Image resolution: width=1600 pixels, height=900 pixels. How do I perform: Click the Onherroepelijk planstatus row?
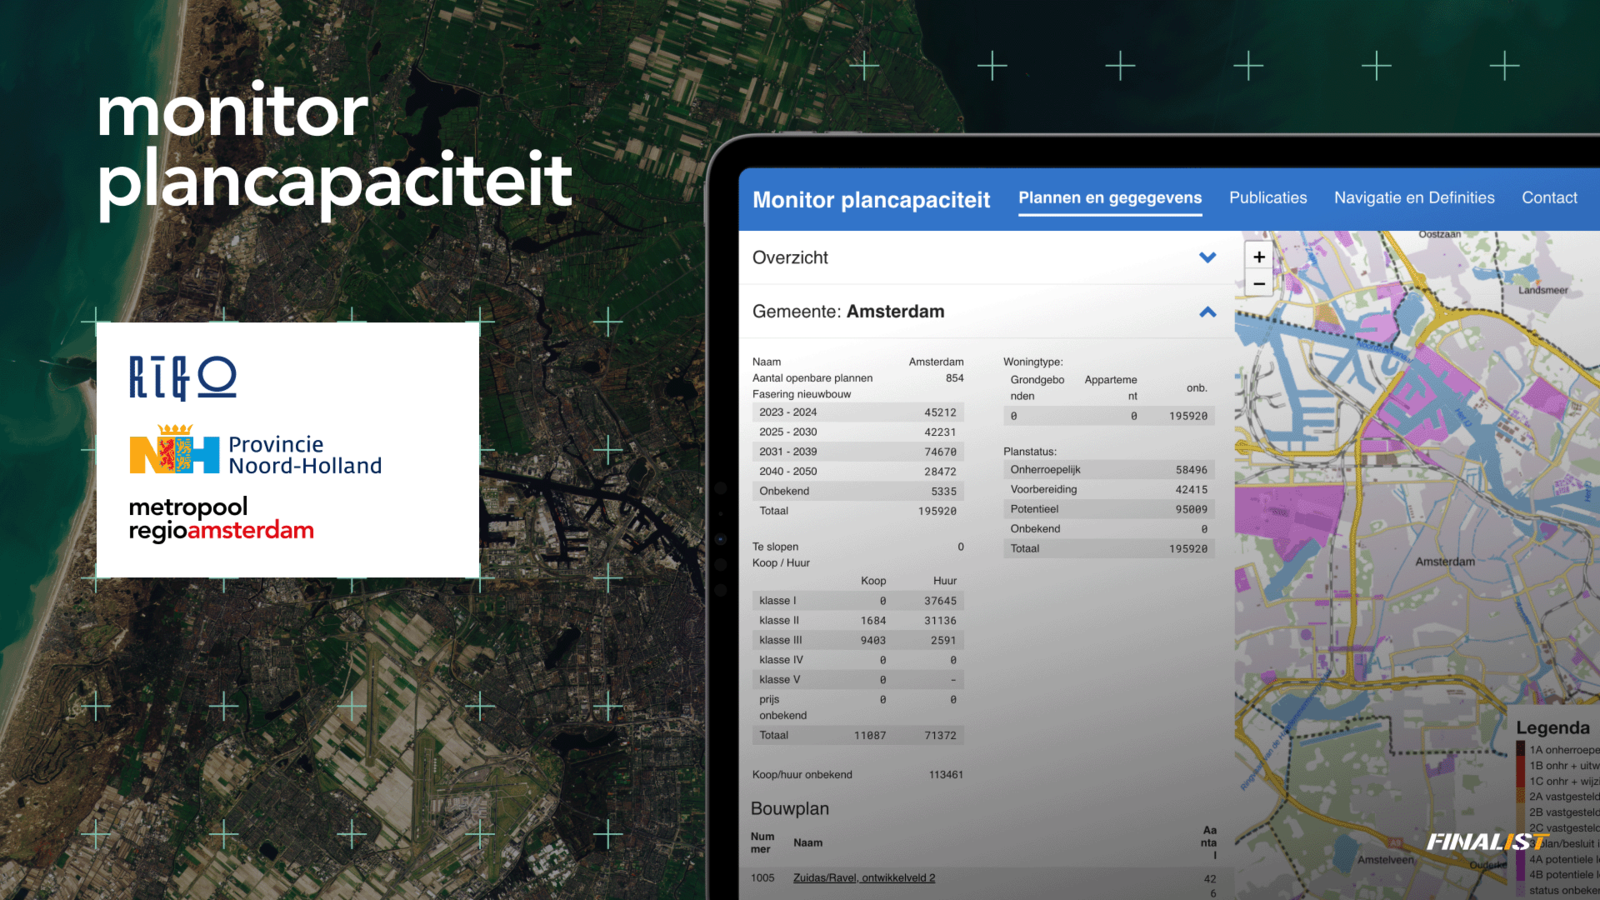[x=1108, y=470]
